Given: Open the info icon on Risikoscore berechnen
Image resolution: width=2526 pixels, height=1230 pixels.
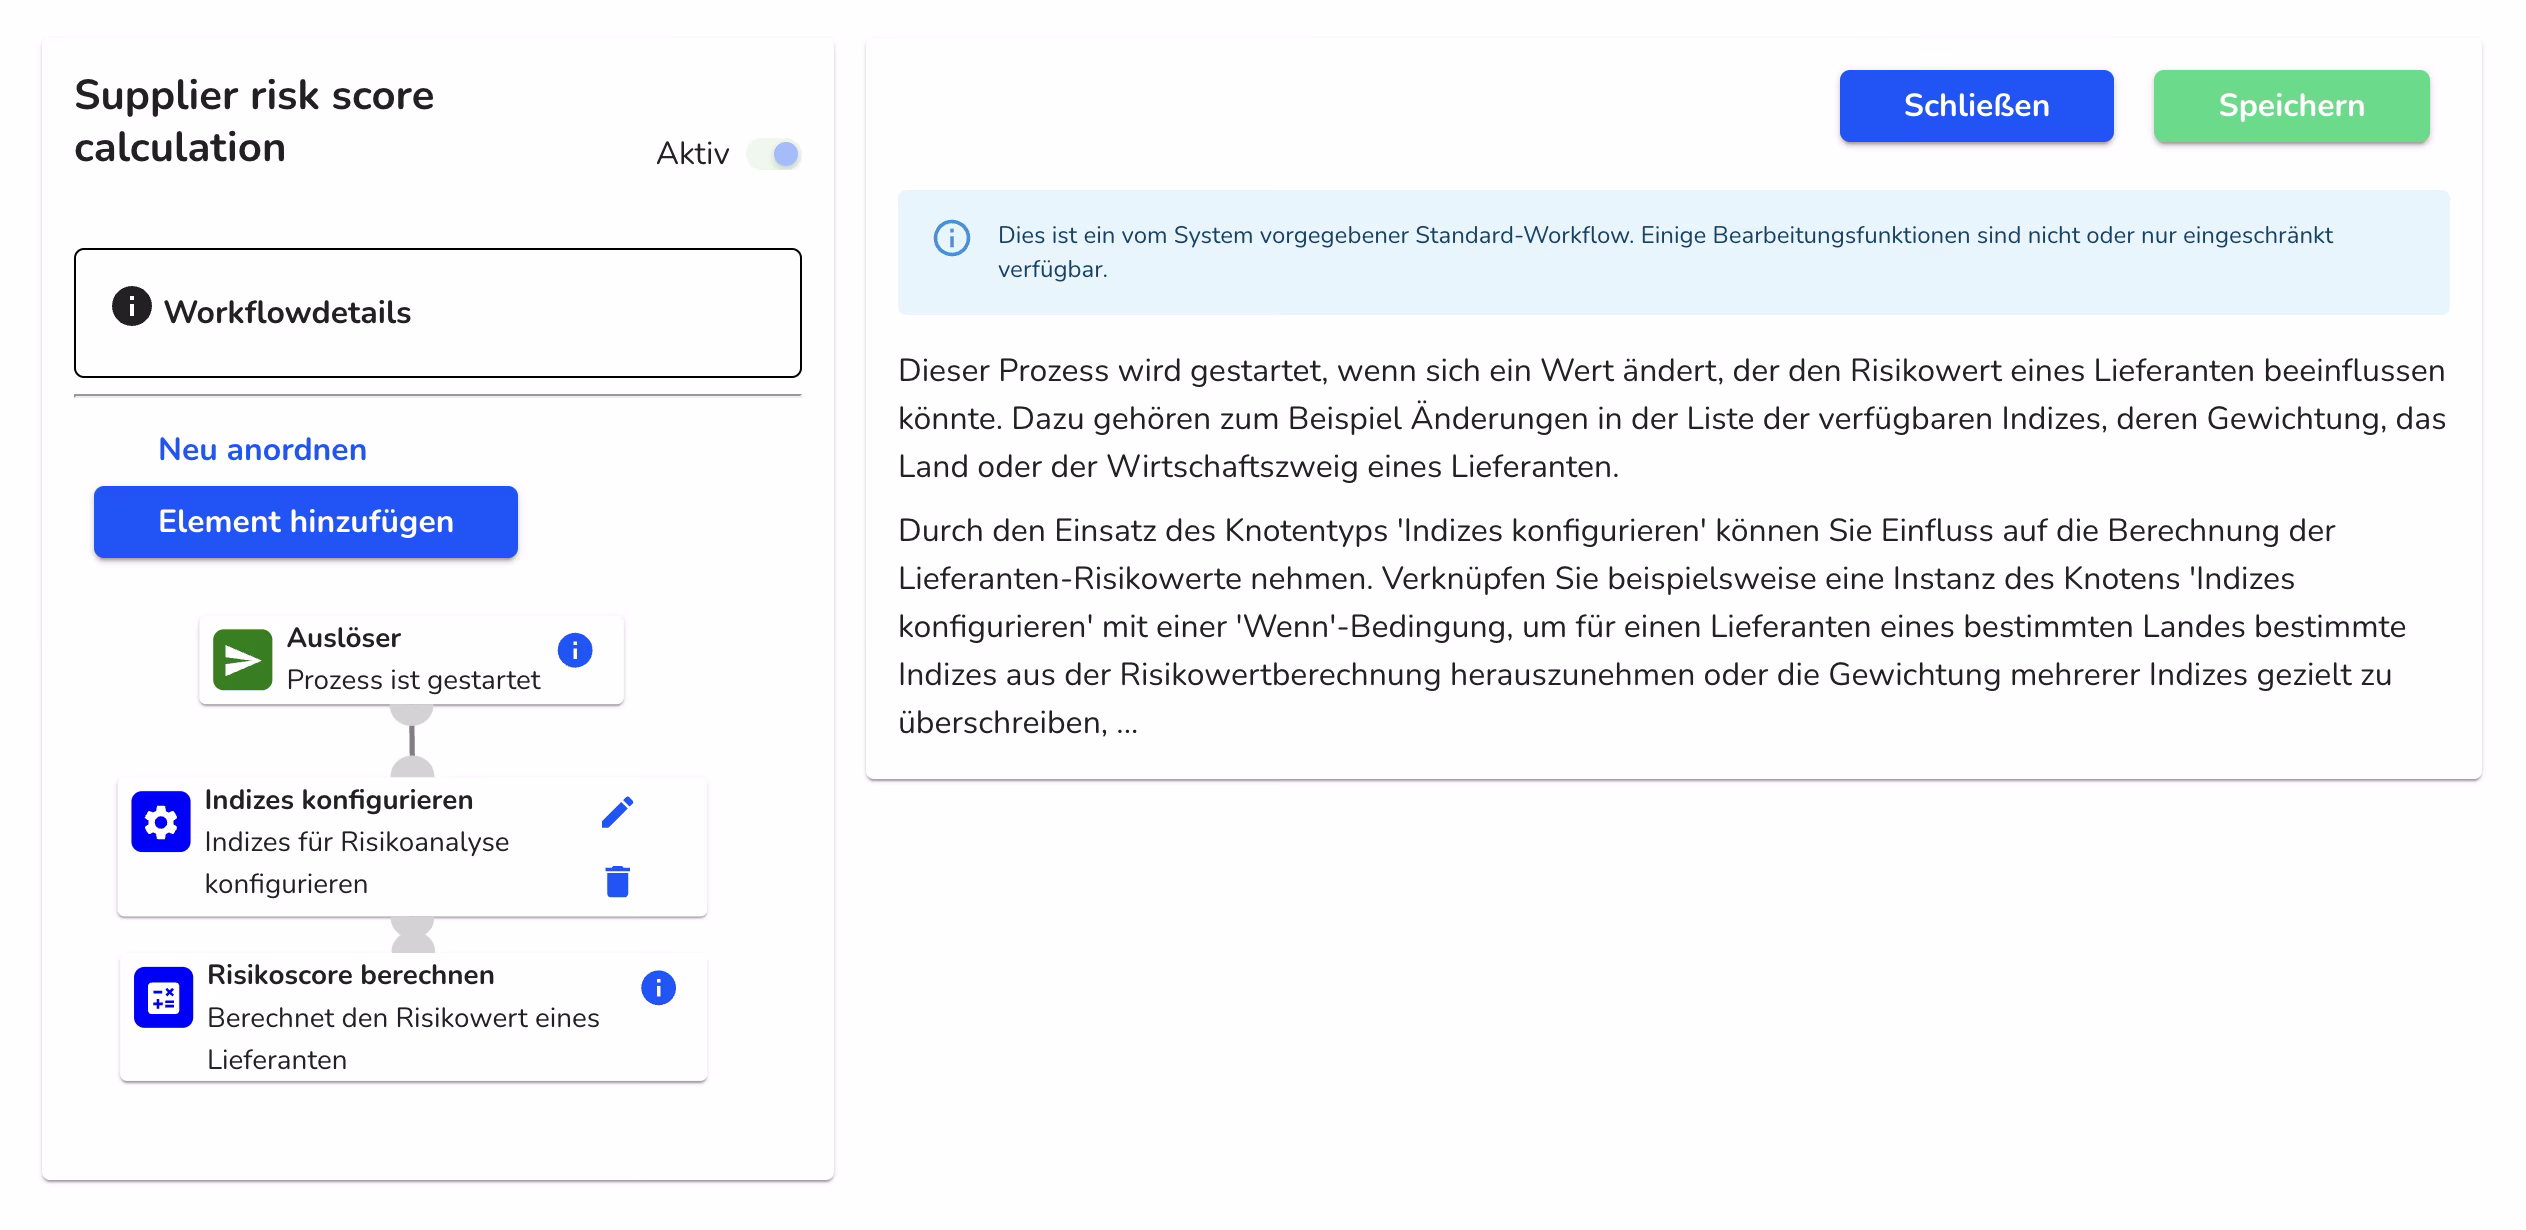Looking at the screenshot, I should click(657, 988).
